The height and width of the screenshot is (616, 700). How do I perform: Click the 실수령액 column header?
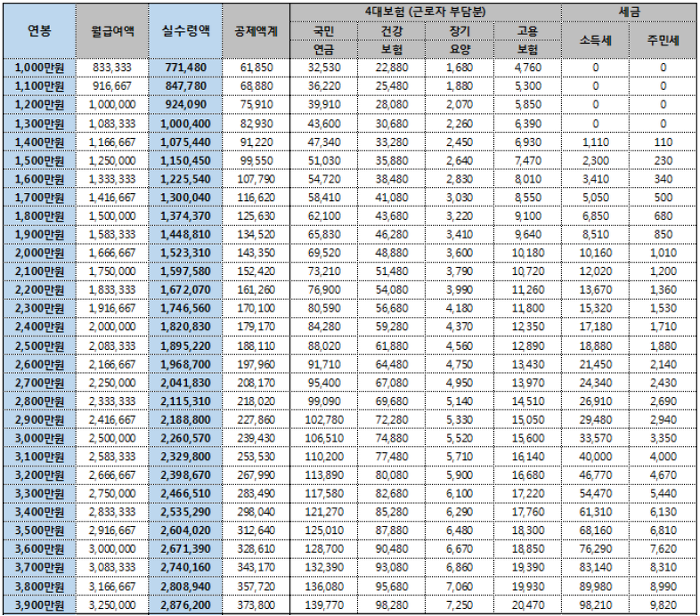point(185,31)
